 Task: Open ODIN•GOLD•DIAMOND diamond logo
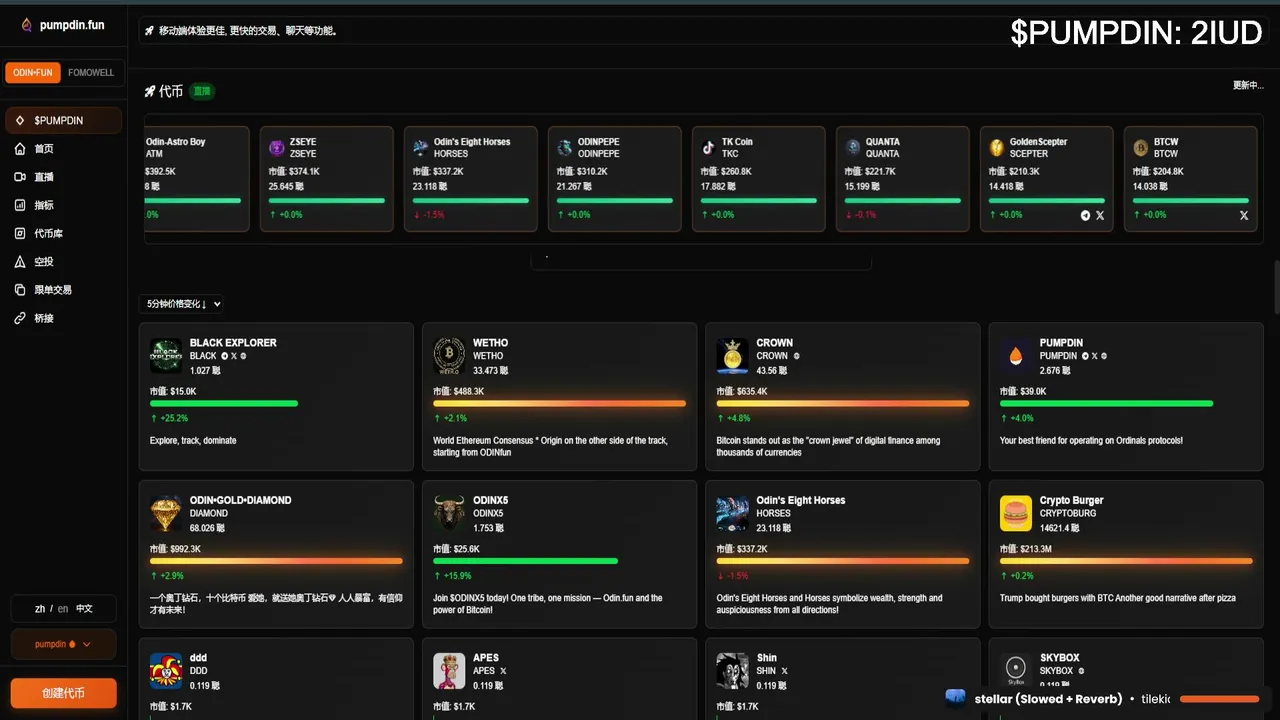point(166,513)
